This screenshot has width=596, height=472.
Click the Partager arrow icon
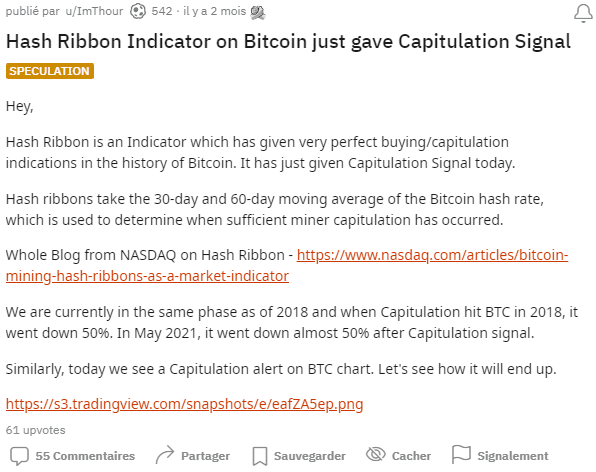click(x=165, y=455)
